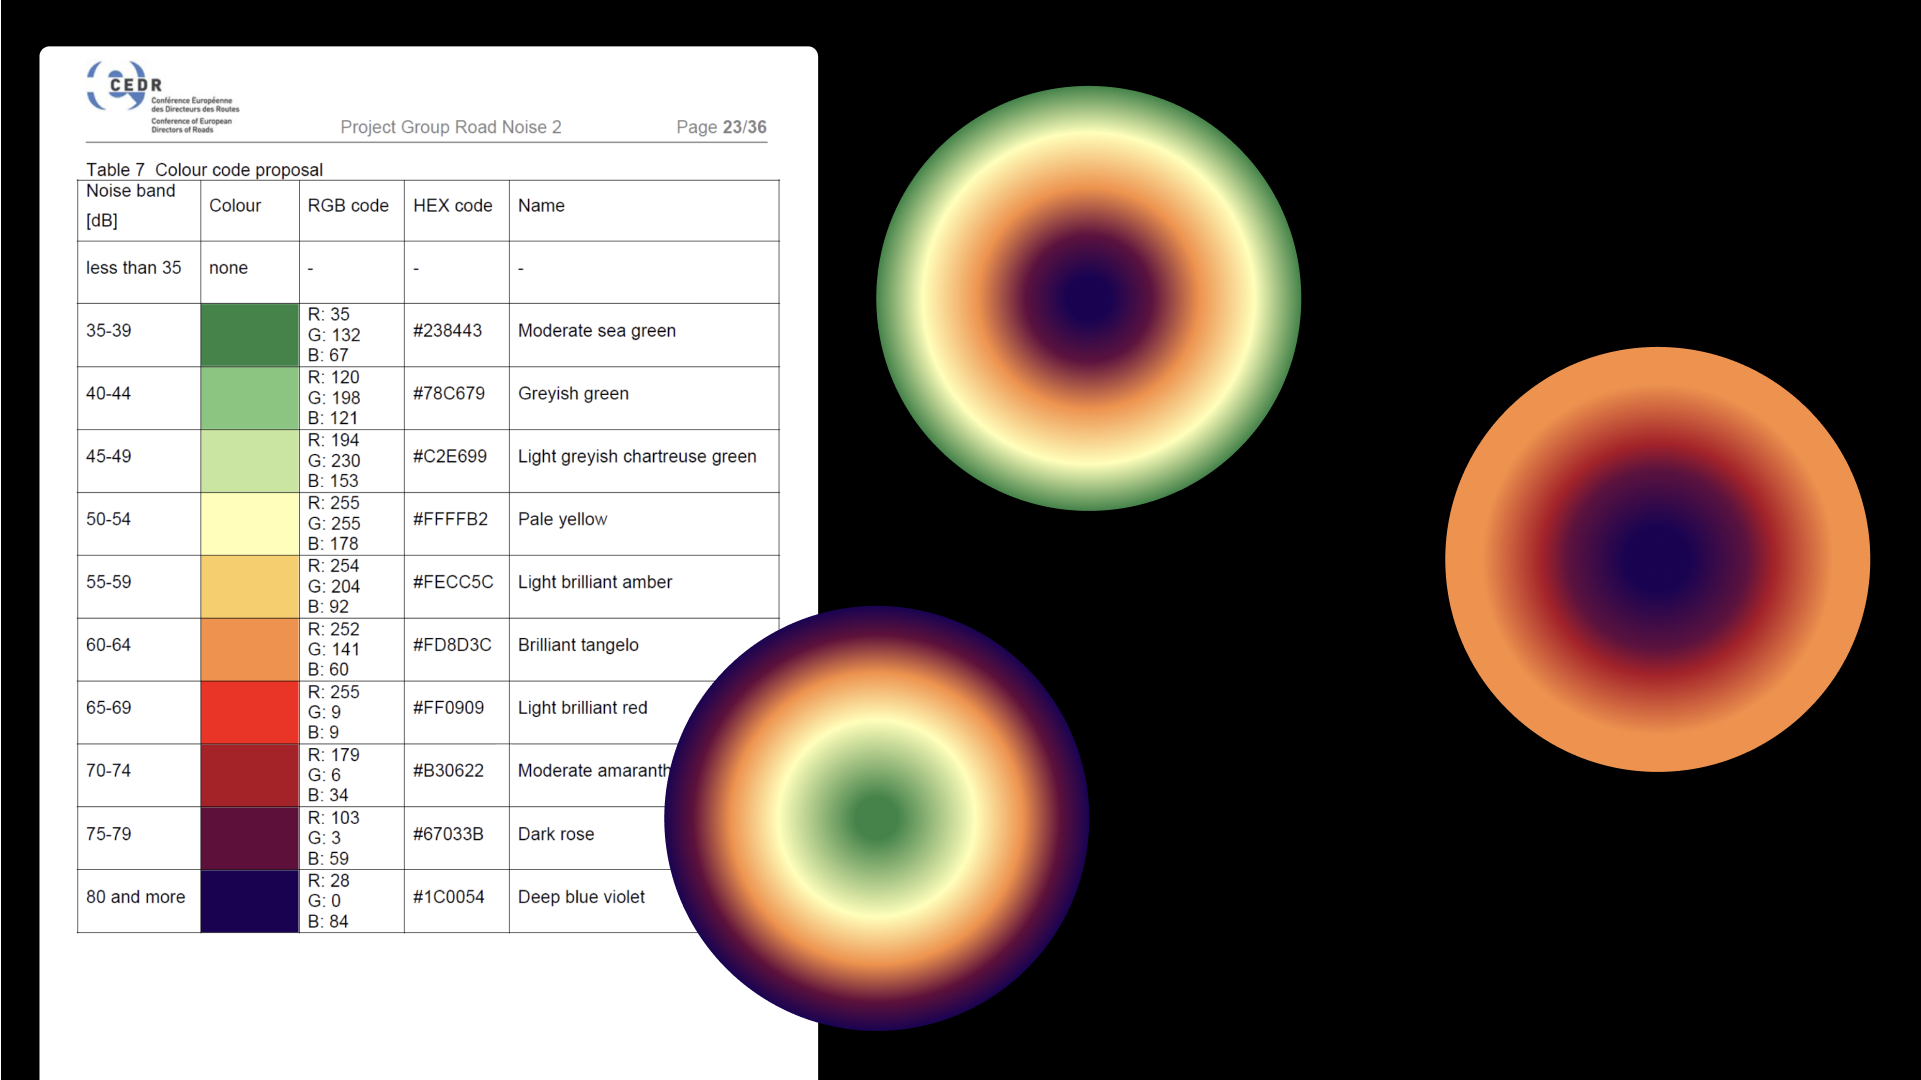Click the greyish green colour swatch
This screenshot has width=1921, height=1080.
tap(249, 397)
